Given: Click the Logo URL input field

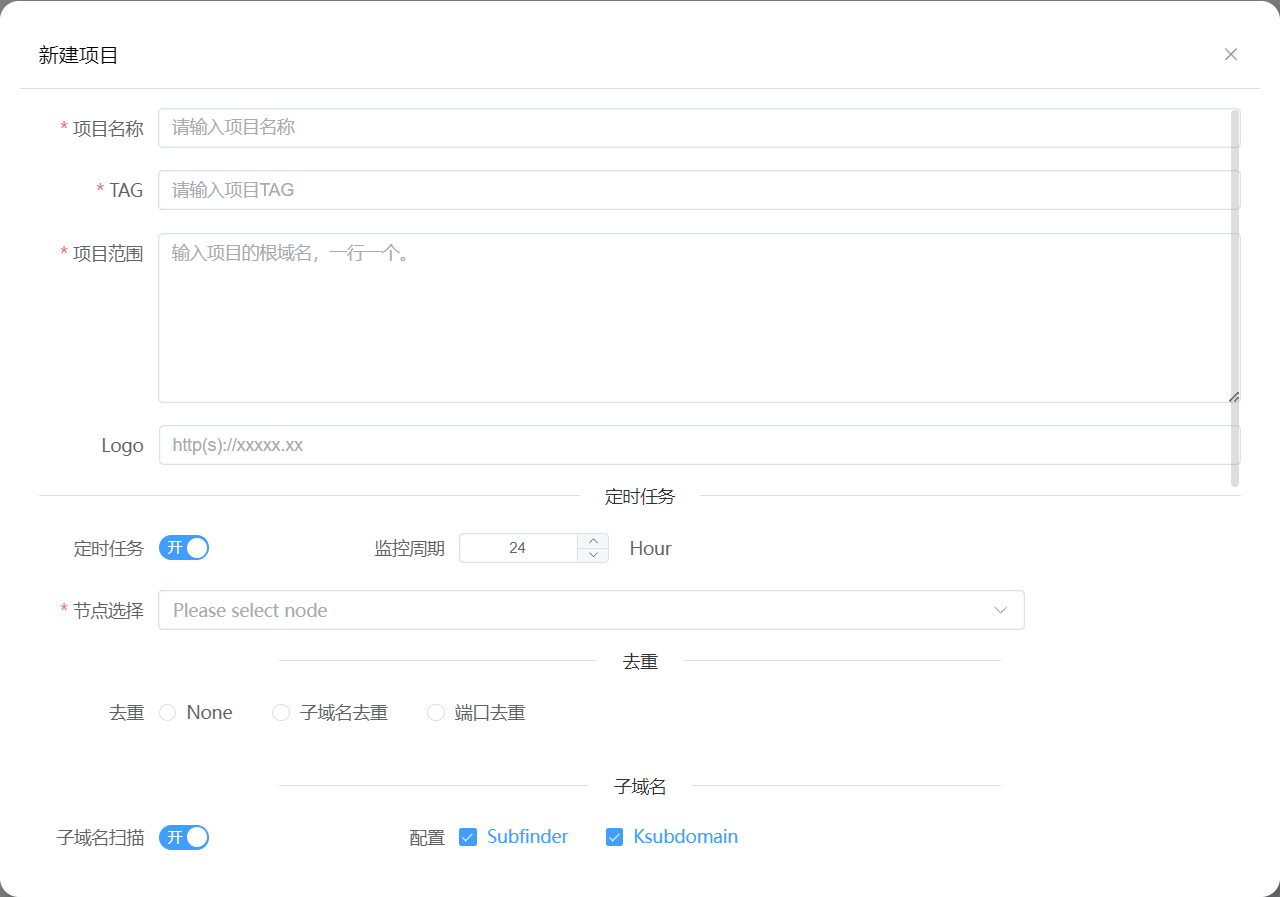Looking at the screenshot, I should [x=698, y=445].
